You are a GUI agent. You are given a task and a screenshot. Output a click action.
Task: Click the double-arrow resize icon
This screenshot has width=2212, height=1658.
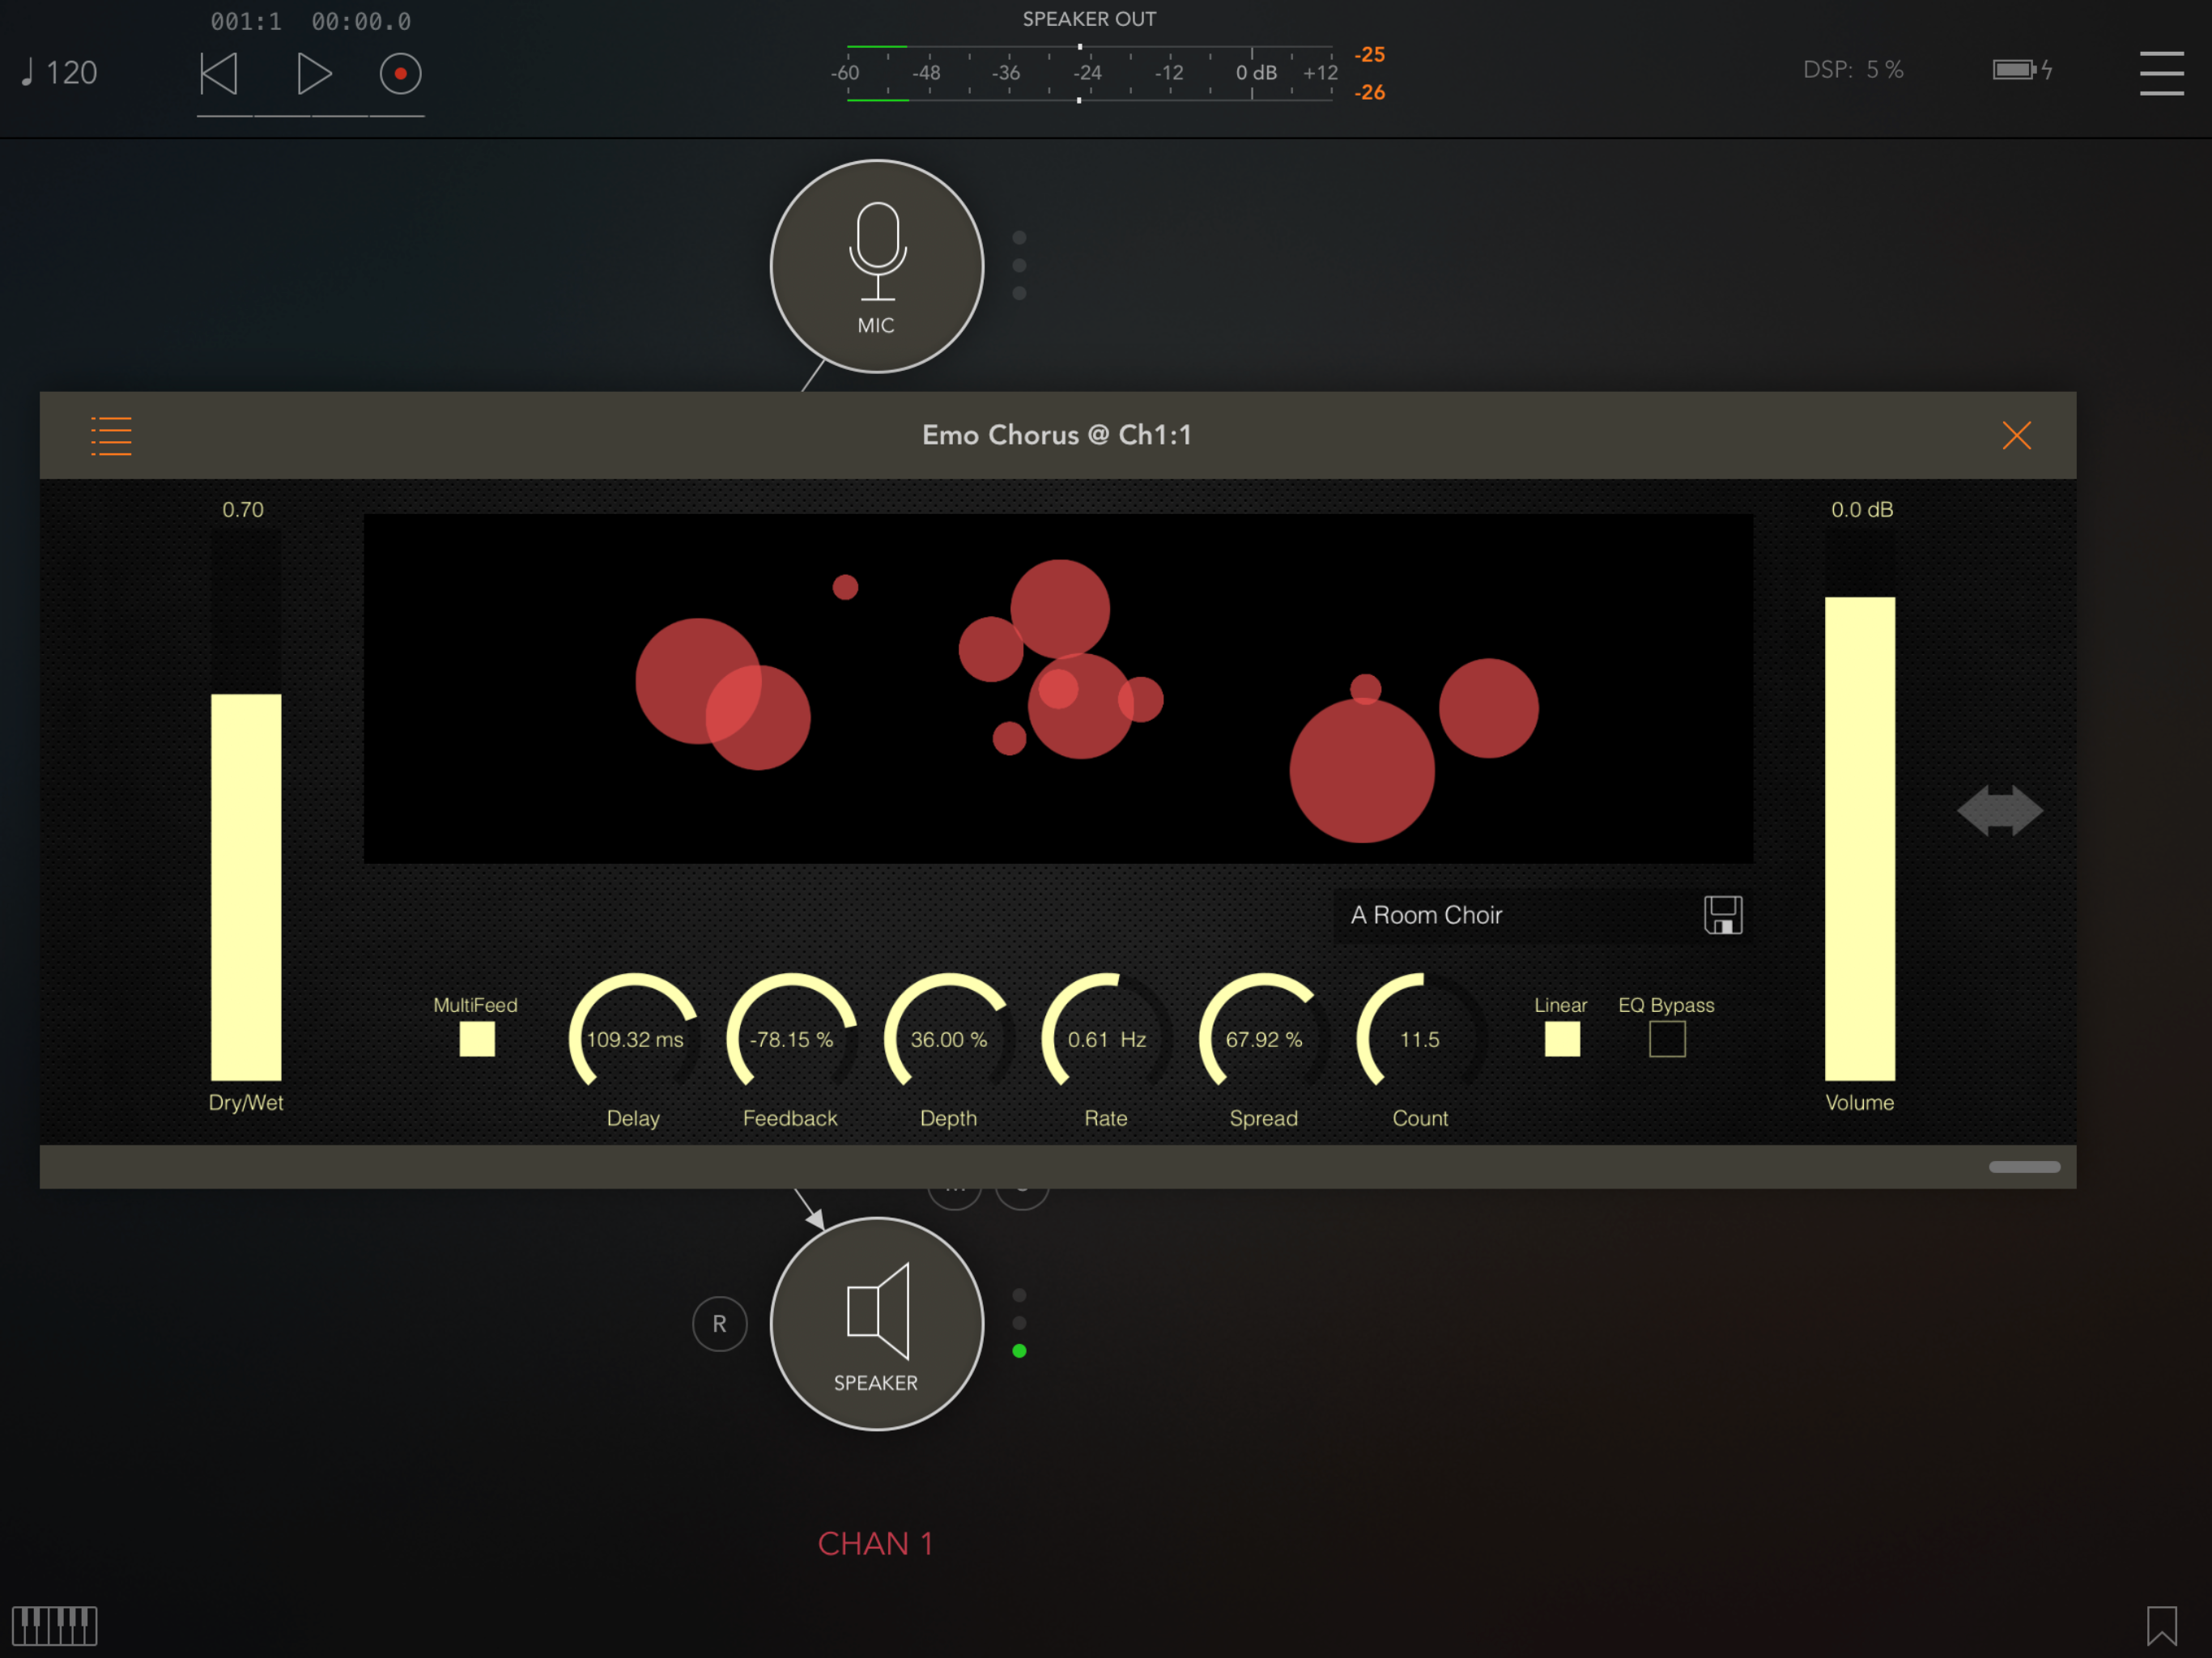1999,810
